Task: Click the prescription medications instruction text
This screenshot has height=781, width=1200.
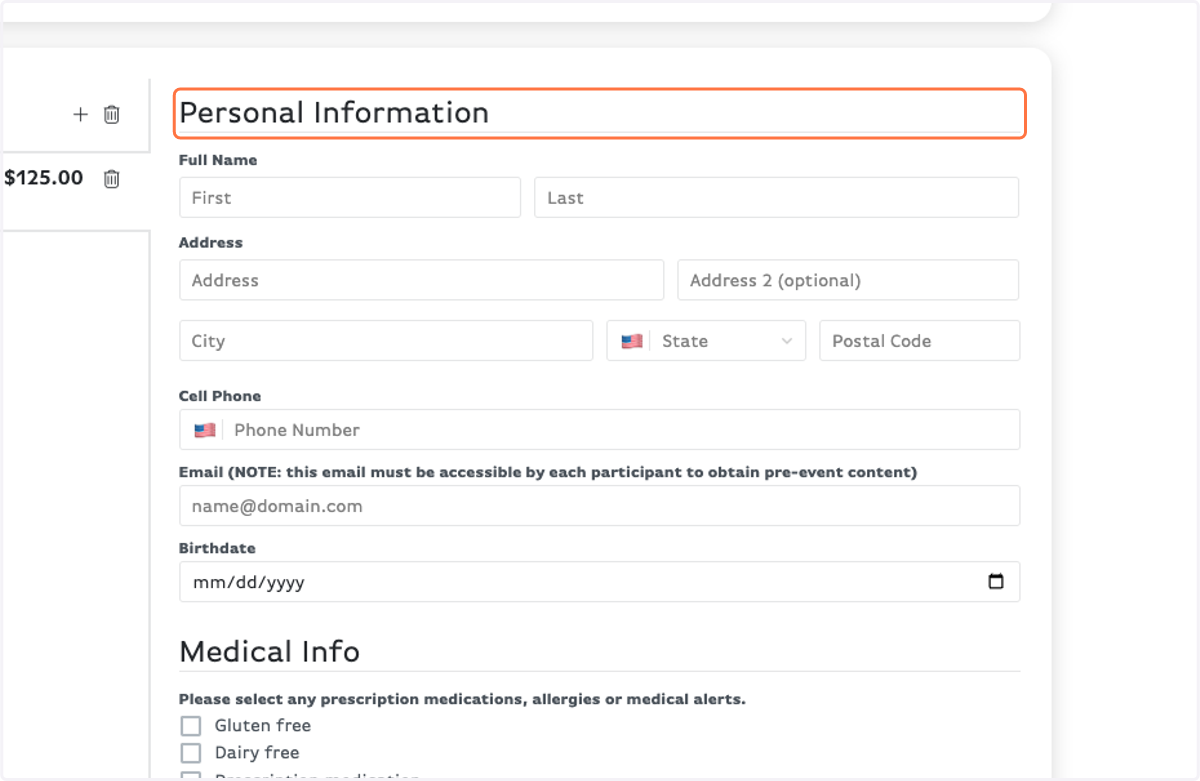Action: click(x=462, y=699)
